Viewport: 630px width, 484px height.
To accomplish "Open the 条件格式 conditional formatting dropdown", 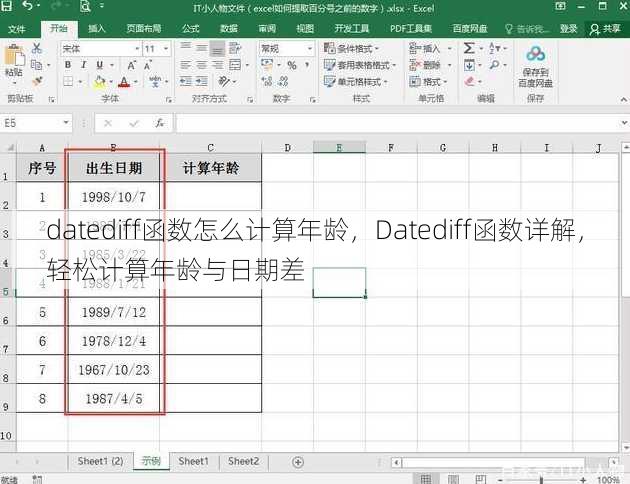I will click(352, 49).
